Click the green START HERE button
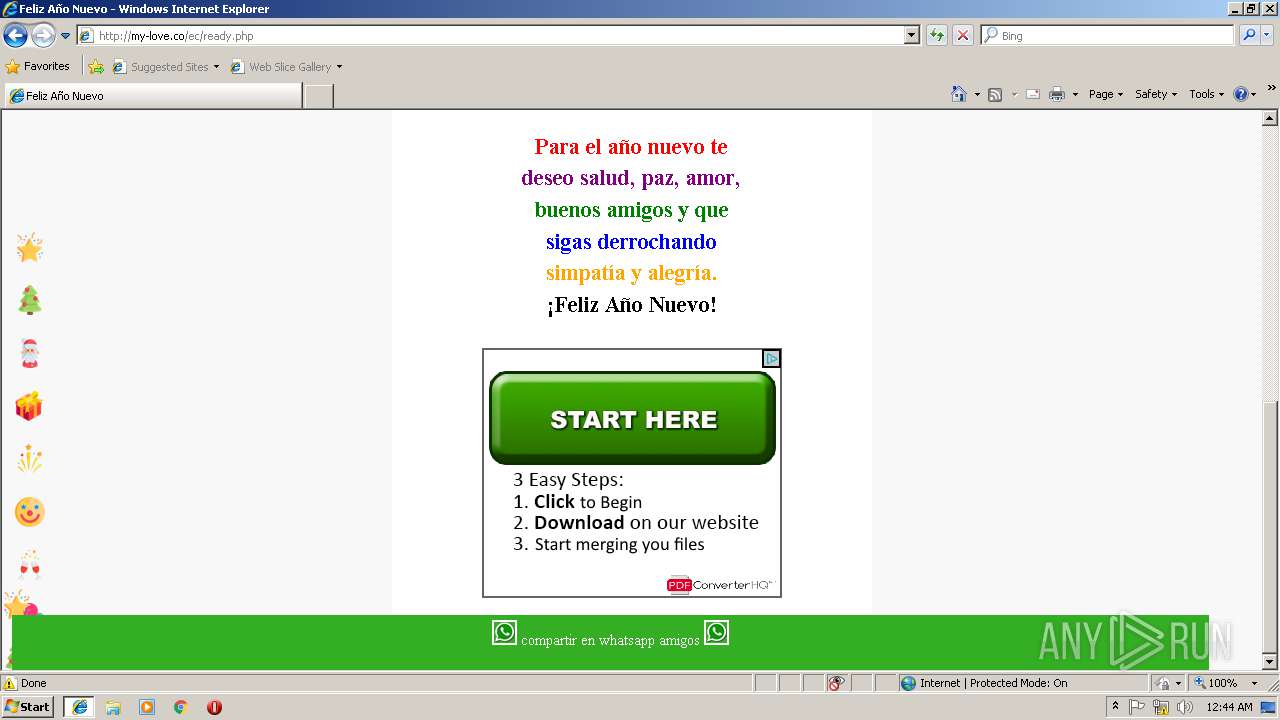The height and width of the screenshot is (720, 1280). [x=632, y=418]
